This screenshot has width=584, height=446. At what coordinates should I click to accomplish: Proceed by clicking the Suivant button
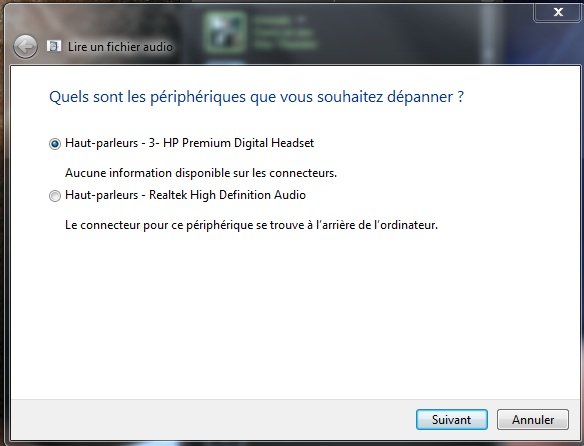(x=451, y=420)
